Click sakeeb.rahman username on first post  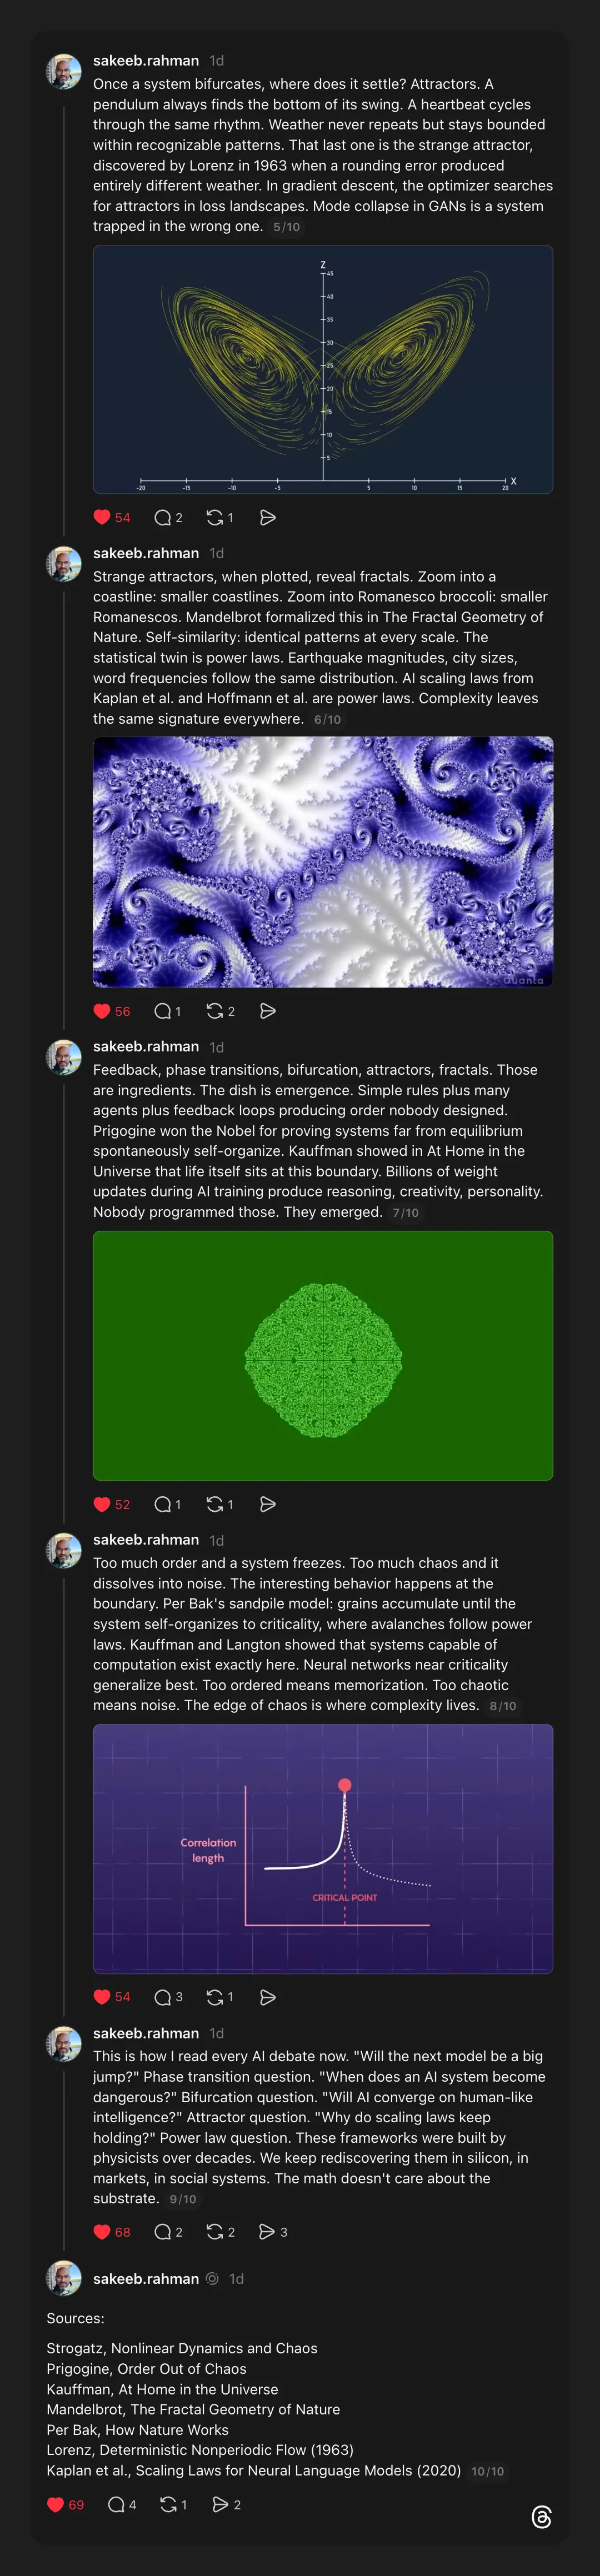pos(145,60)
